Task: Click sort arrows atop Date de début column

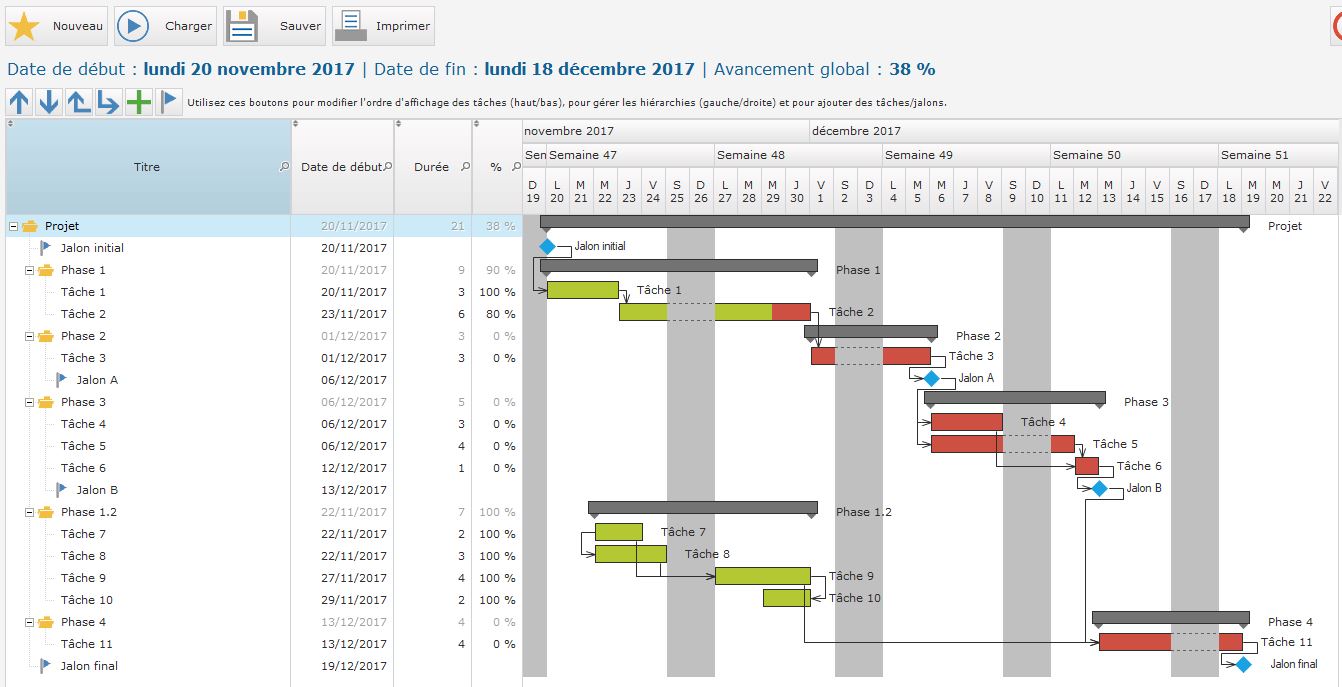Action: [x=297, y=124]
